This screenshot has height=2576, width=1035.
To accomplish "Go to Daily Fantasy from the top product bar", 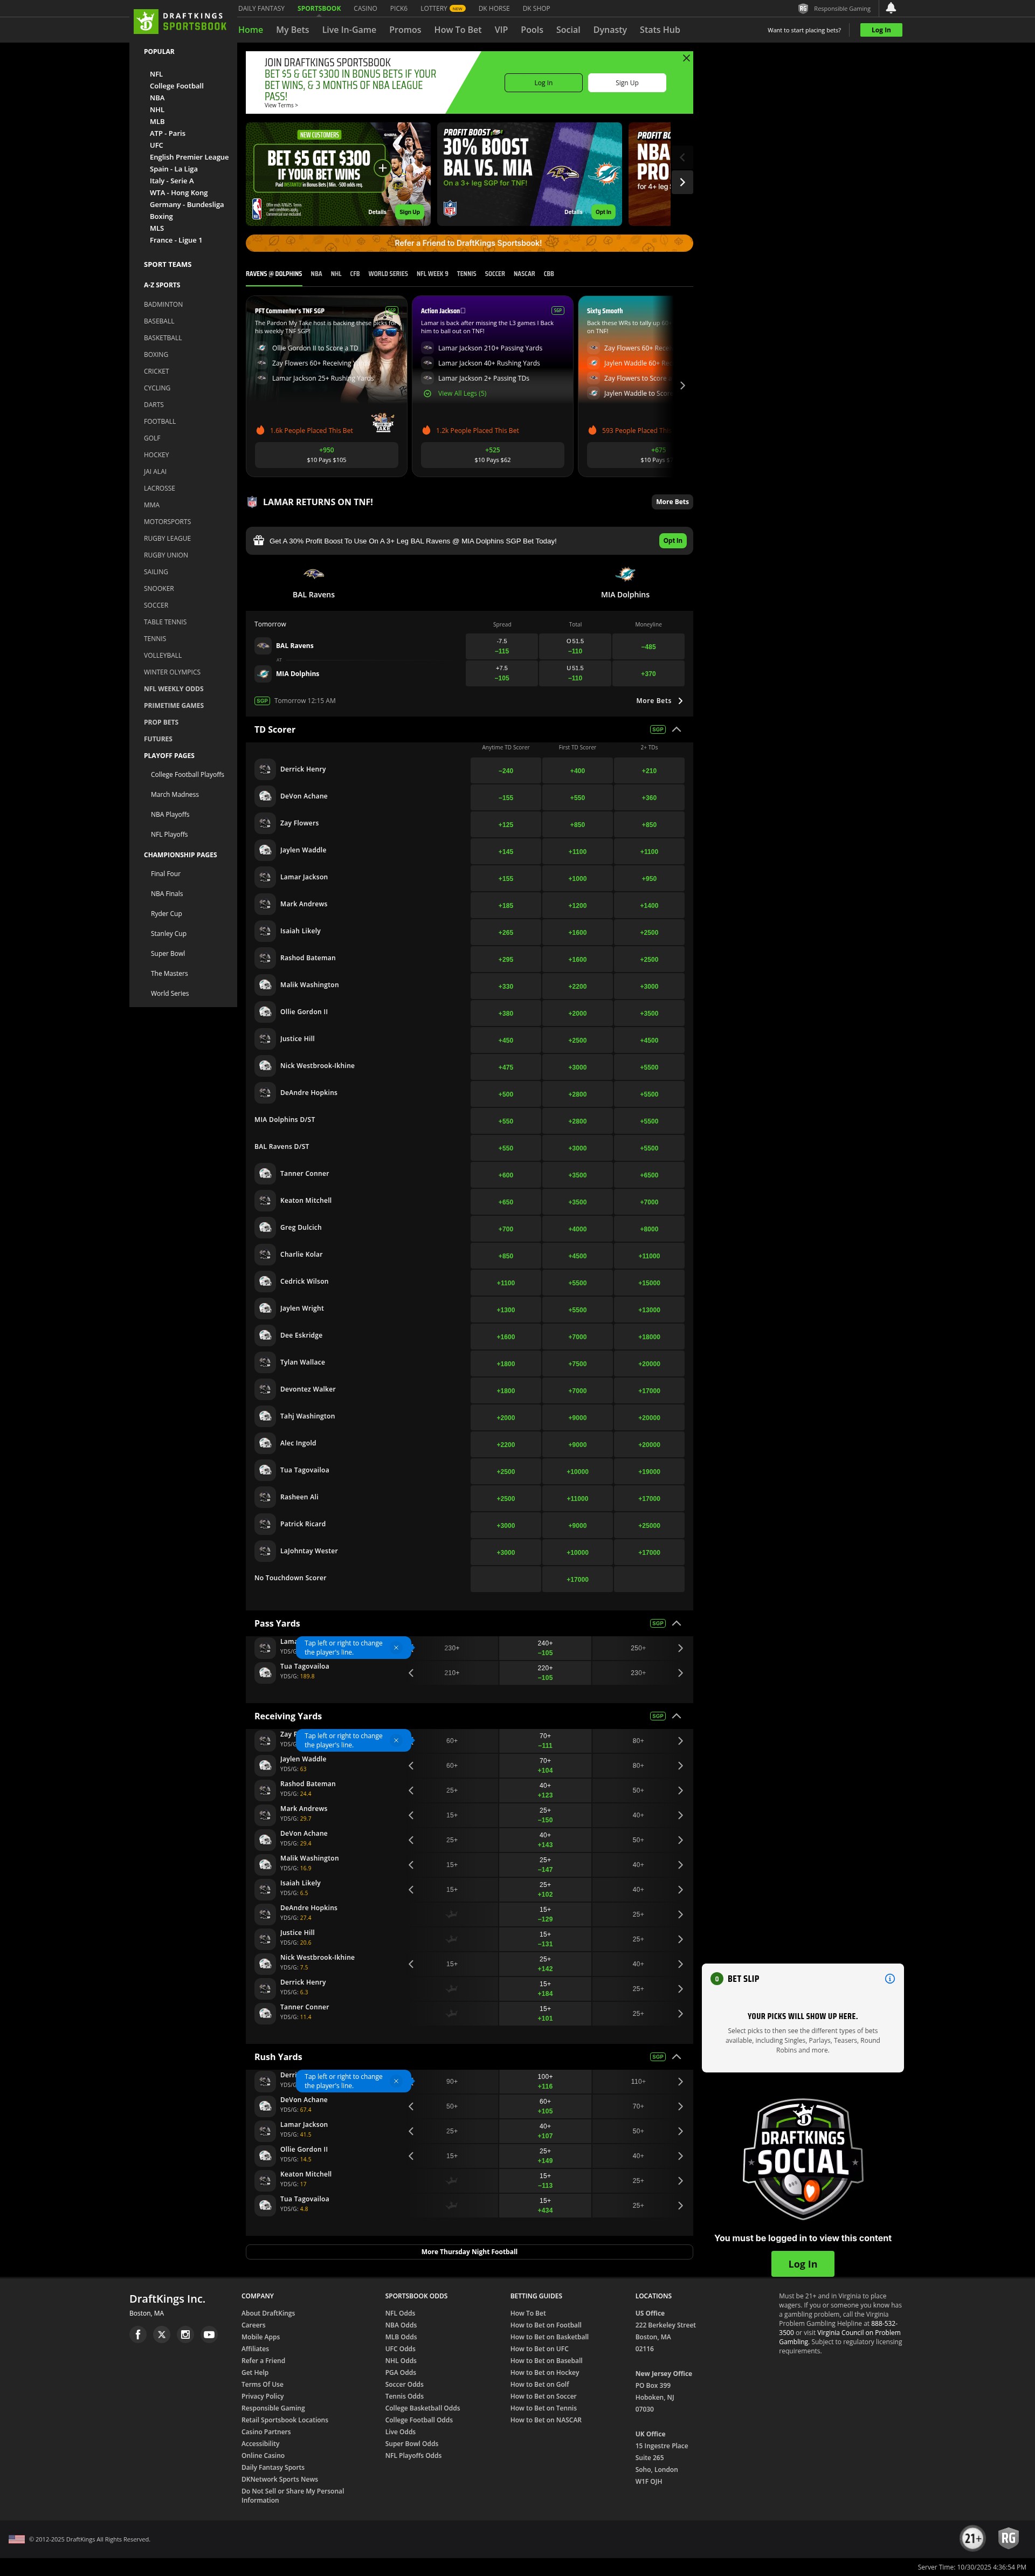I will point(261,8).
